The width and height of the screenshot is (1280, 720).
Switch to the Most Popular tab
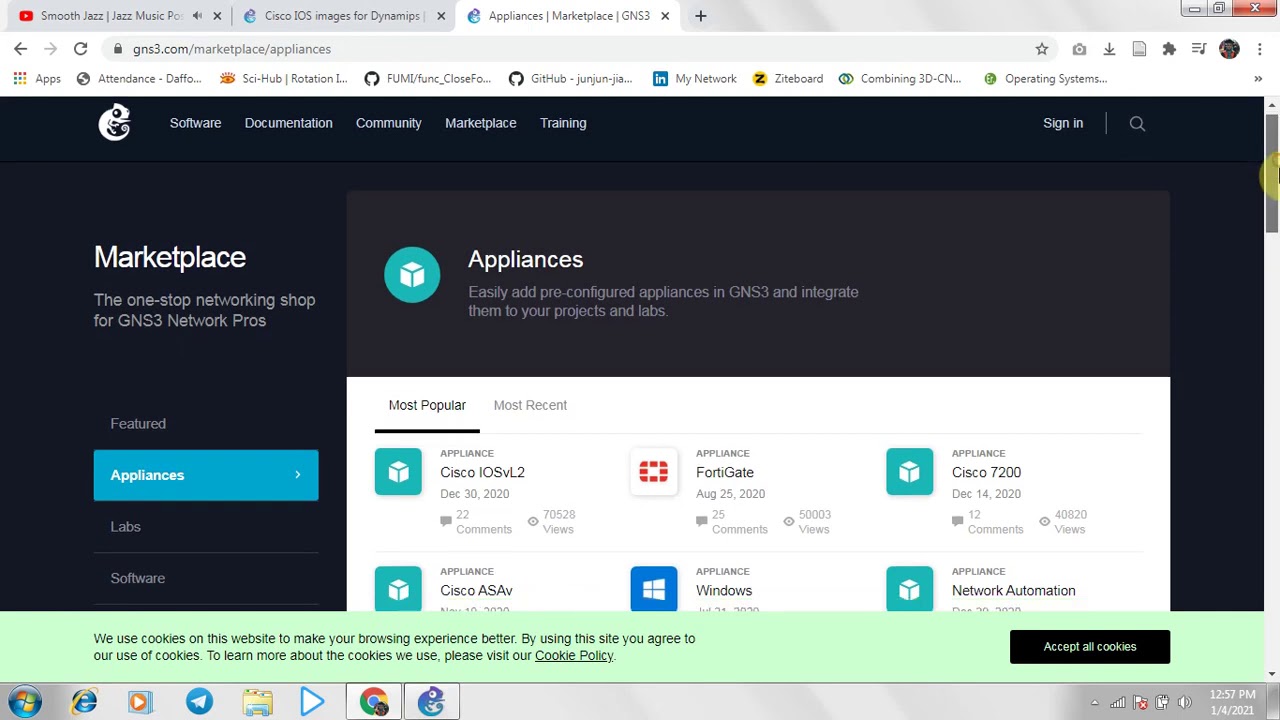point(427,405)
